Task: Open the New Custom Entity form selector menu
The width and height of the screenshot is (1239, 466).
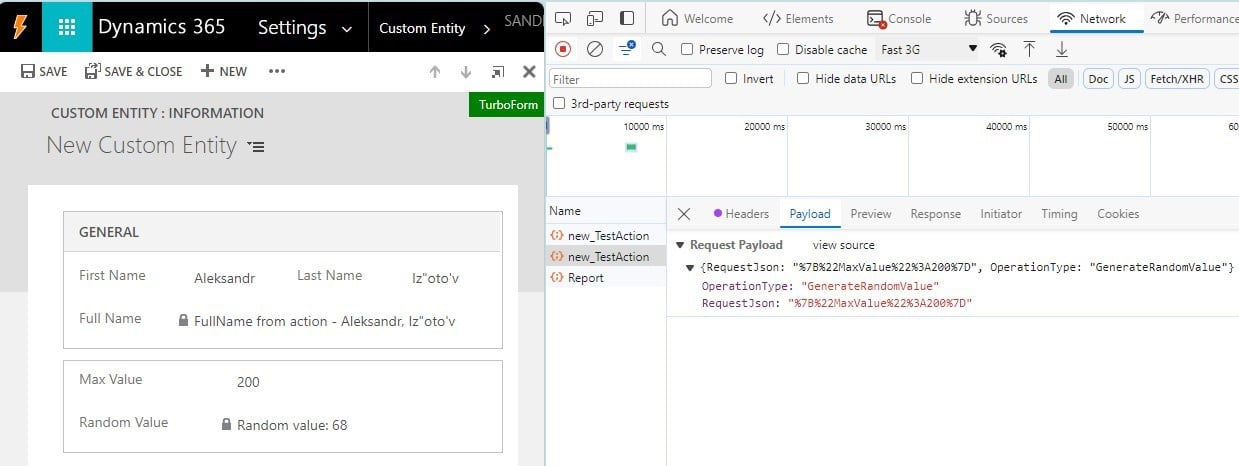Action: pos(257,147)
